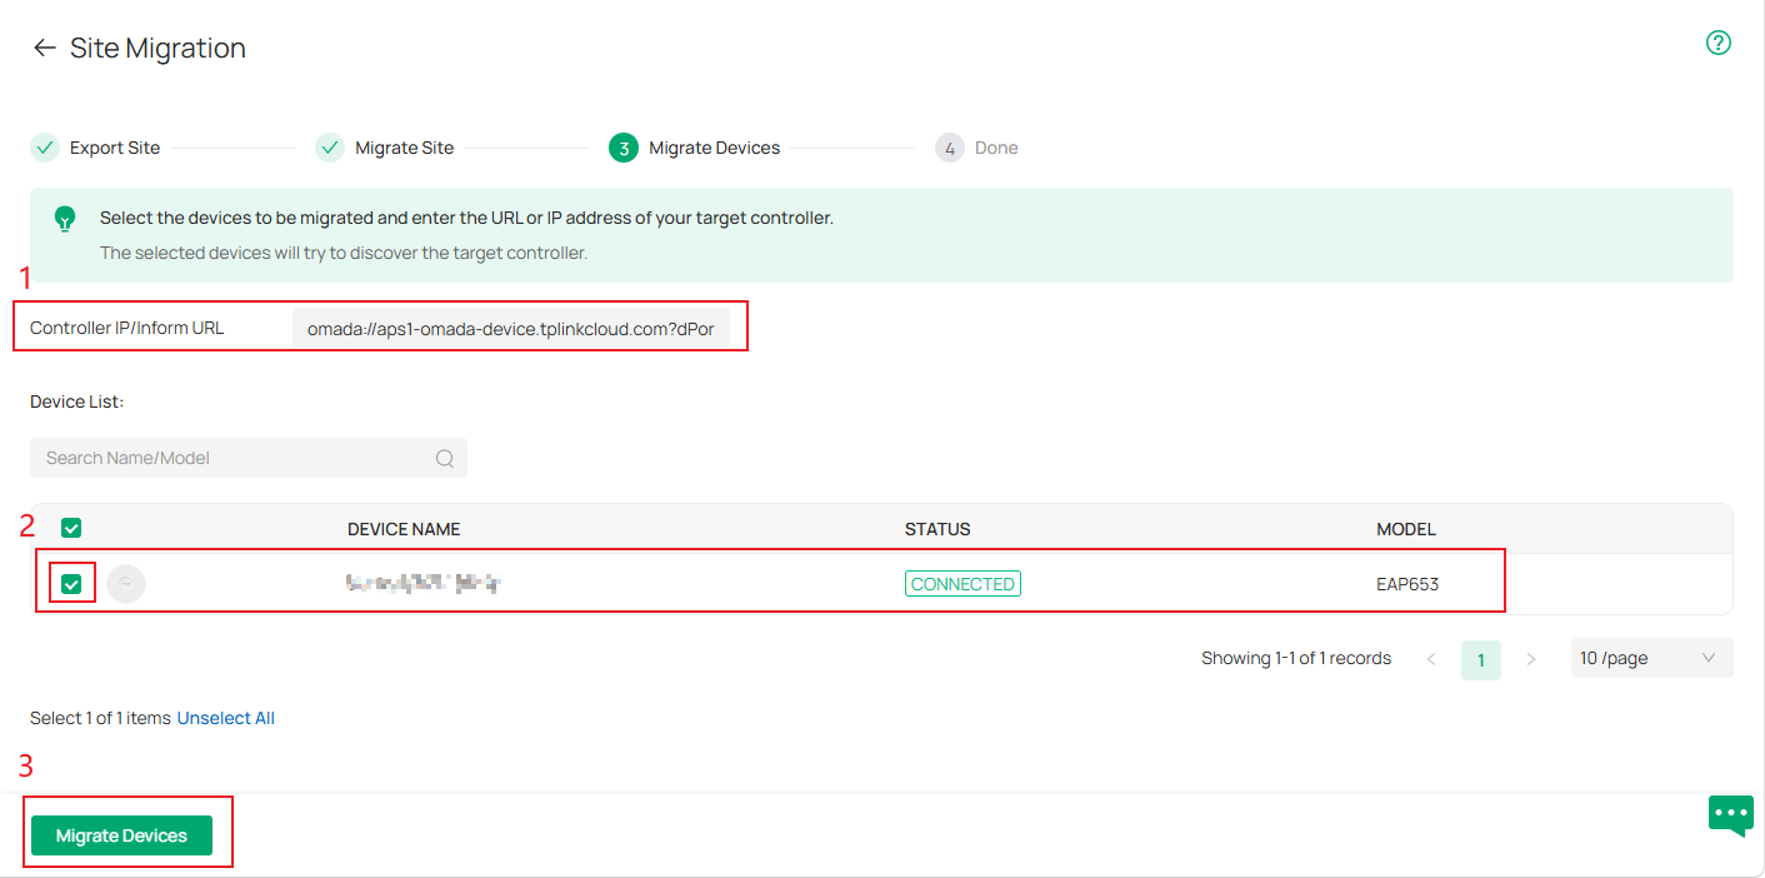Click the Export Site completed checkmark icon
This screenshot has height=878, width=1765.
point(45,148)
